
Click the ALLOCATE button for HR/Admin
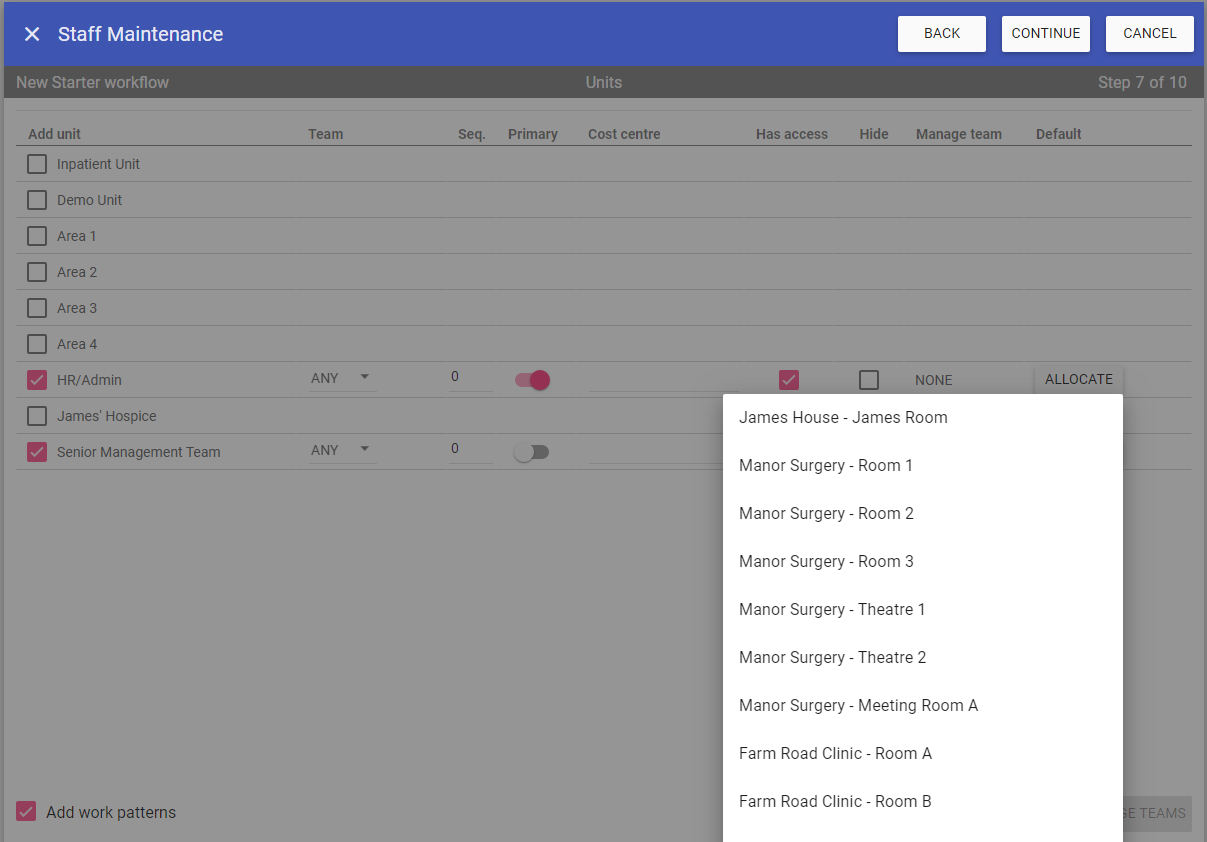click(x=1078, y=379)
